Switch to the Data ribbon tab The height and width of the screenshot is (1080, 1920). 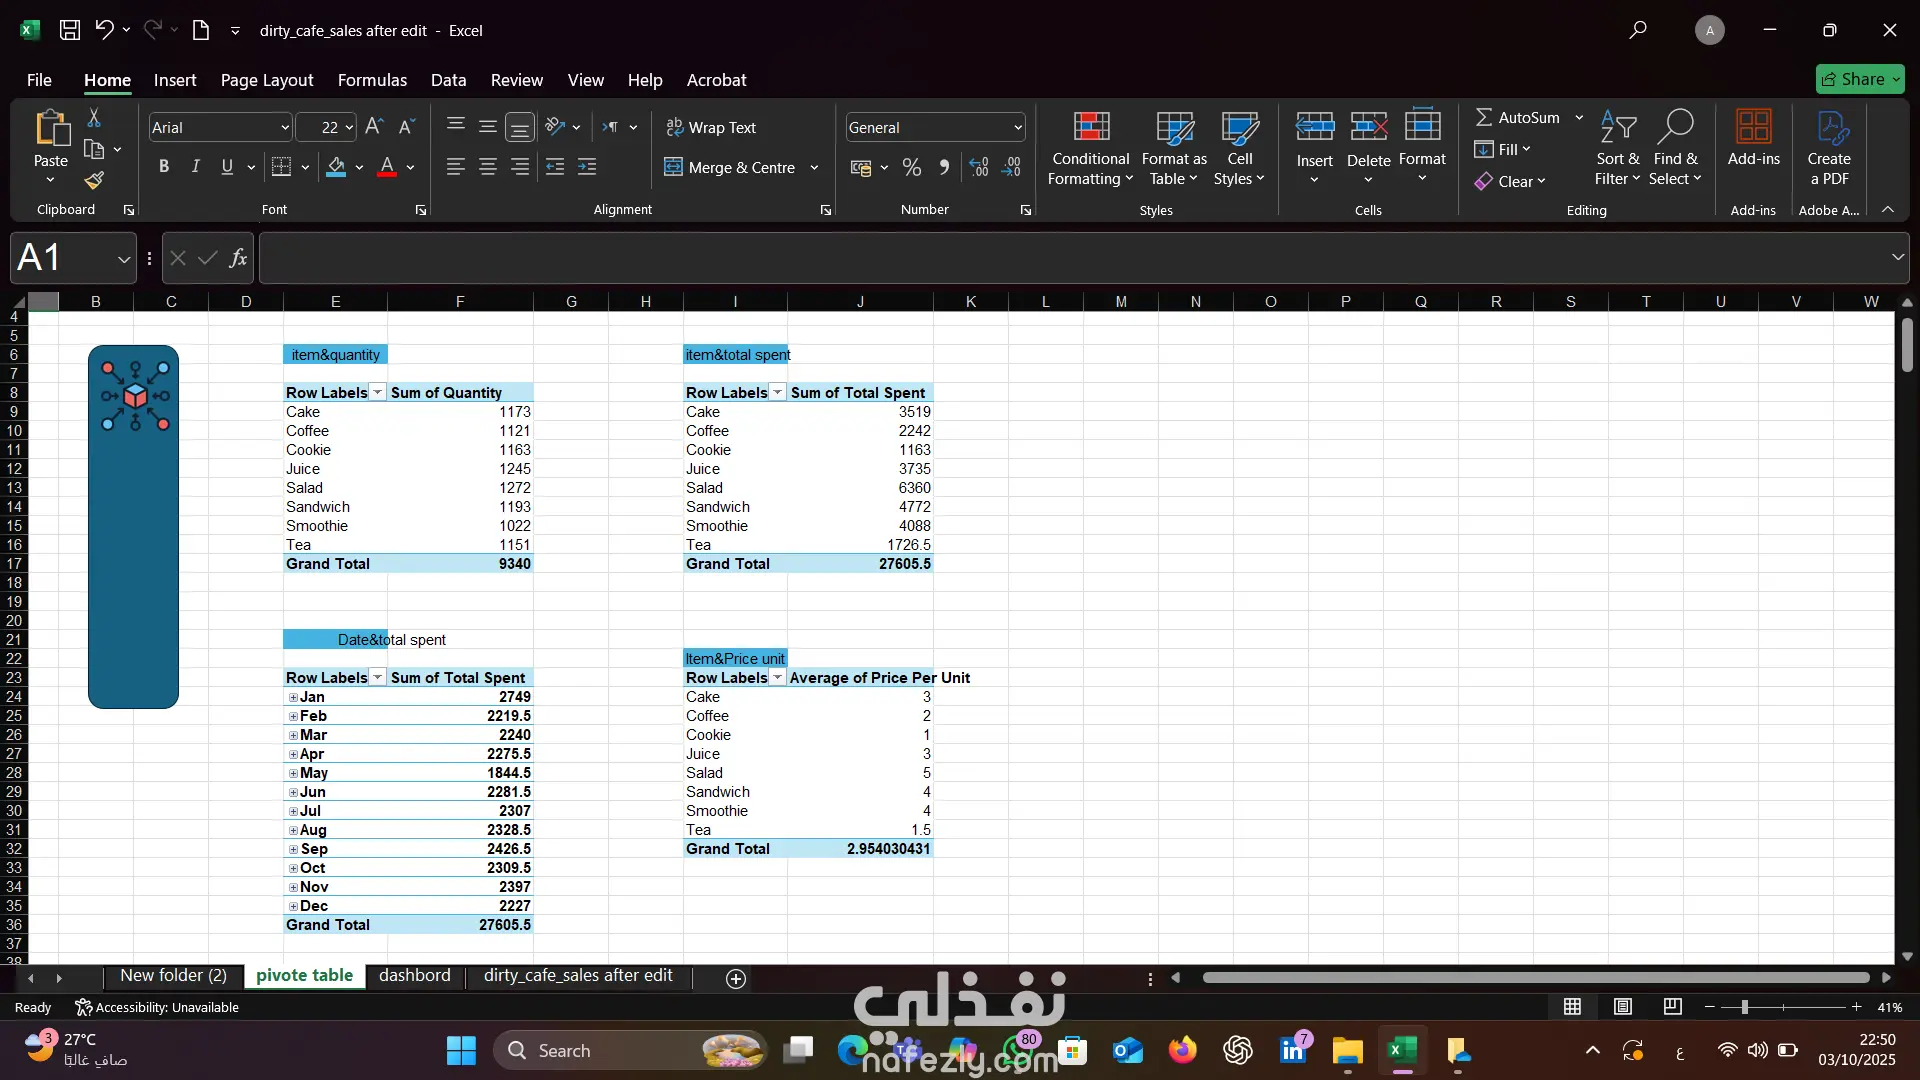pos(448,80)
